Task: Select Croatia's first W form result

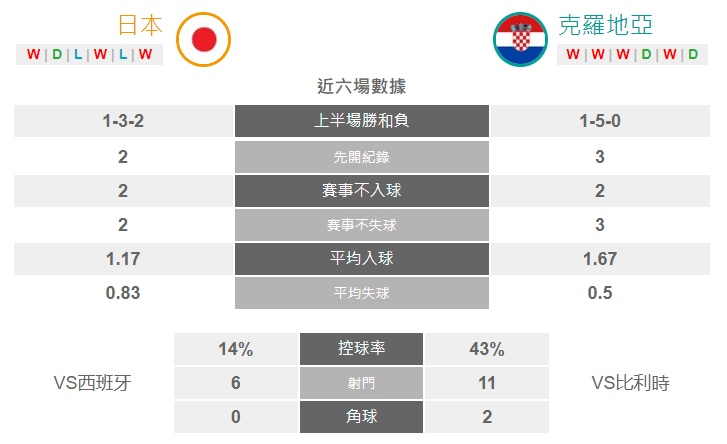Action: 573,54
